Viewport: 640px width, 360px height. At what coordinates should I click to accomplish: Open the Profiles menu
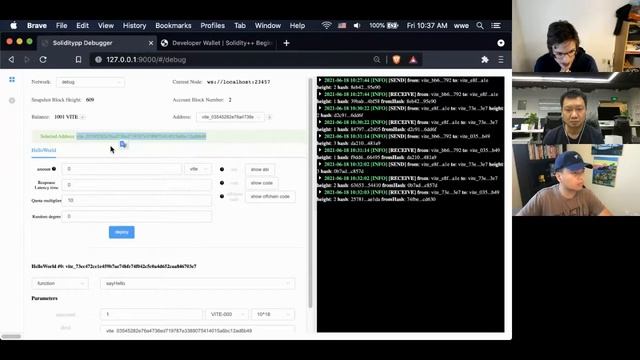click(x=212, y=25)
